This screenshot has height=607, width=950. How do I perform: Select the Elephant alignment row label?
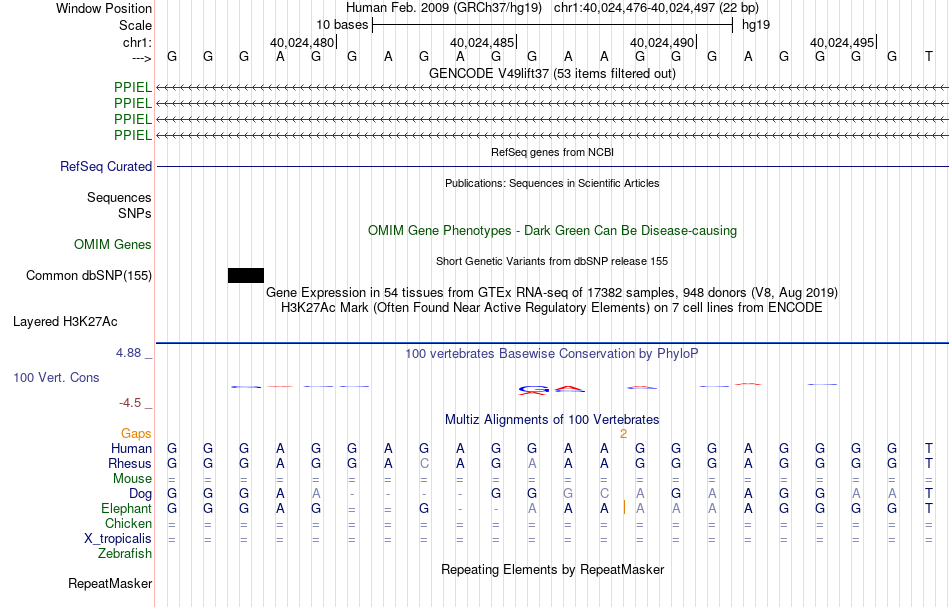[x=127, y=509]
